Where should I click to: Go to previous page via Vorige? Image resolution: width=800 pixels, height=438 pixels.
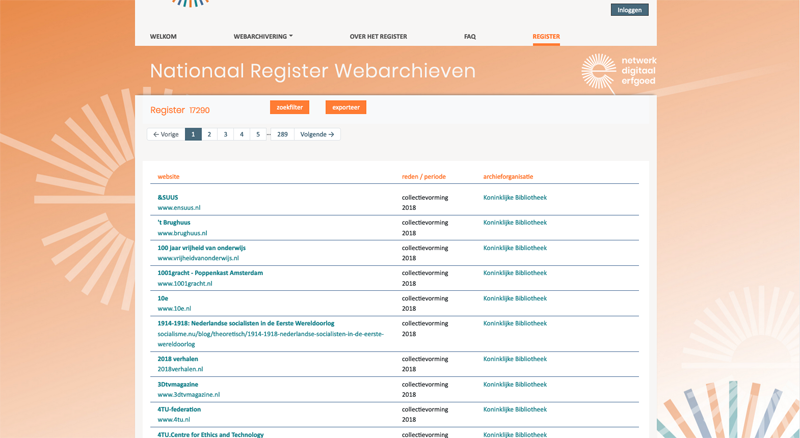(166, 134)
